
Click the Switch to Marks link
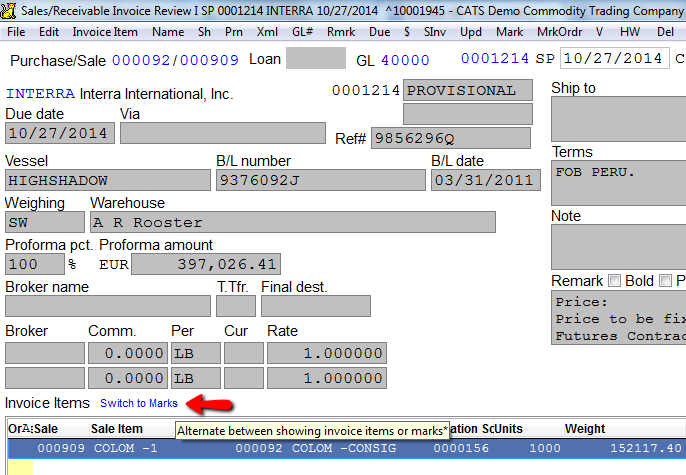[x=139, y=403]
